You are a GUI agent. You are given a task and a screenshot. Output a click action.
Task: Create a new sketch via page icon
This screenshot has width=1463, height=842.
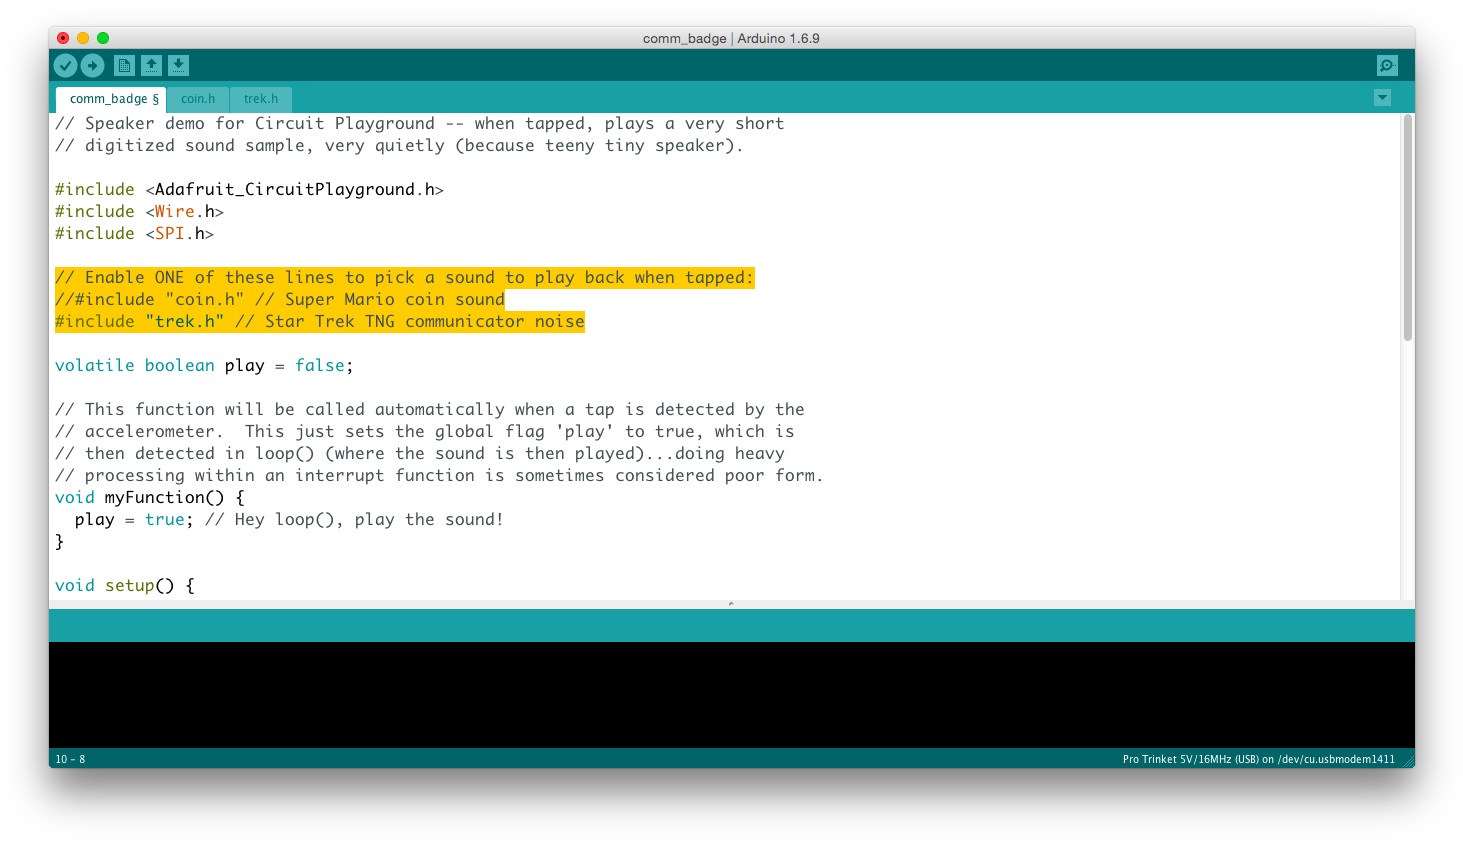[x=124, y=65]
